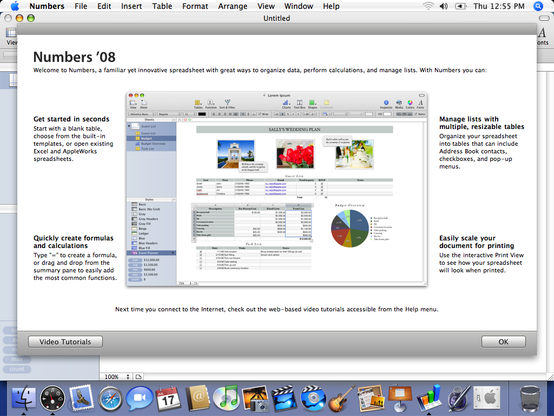Screen dimensions: 554x416
Task: Click the battery status icon
Action: coord(460,6)
